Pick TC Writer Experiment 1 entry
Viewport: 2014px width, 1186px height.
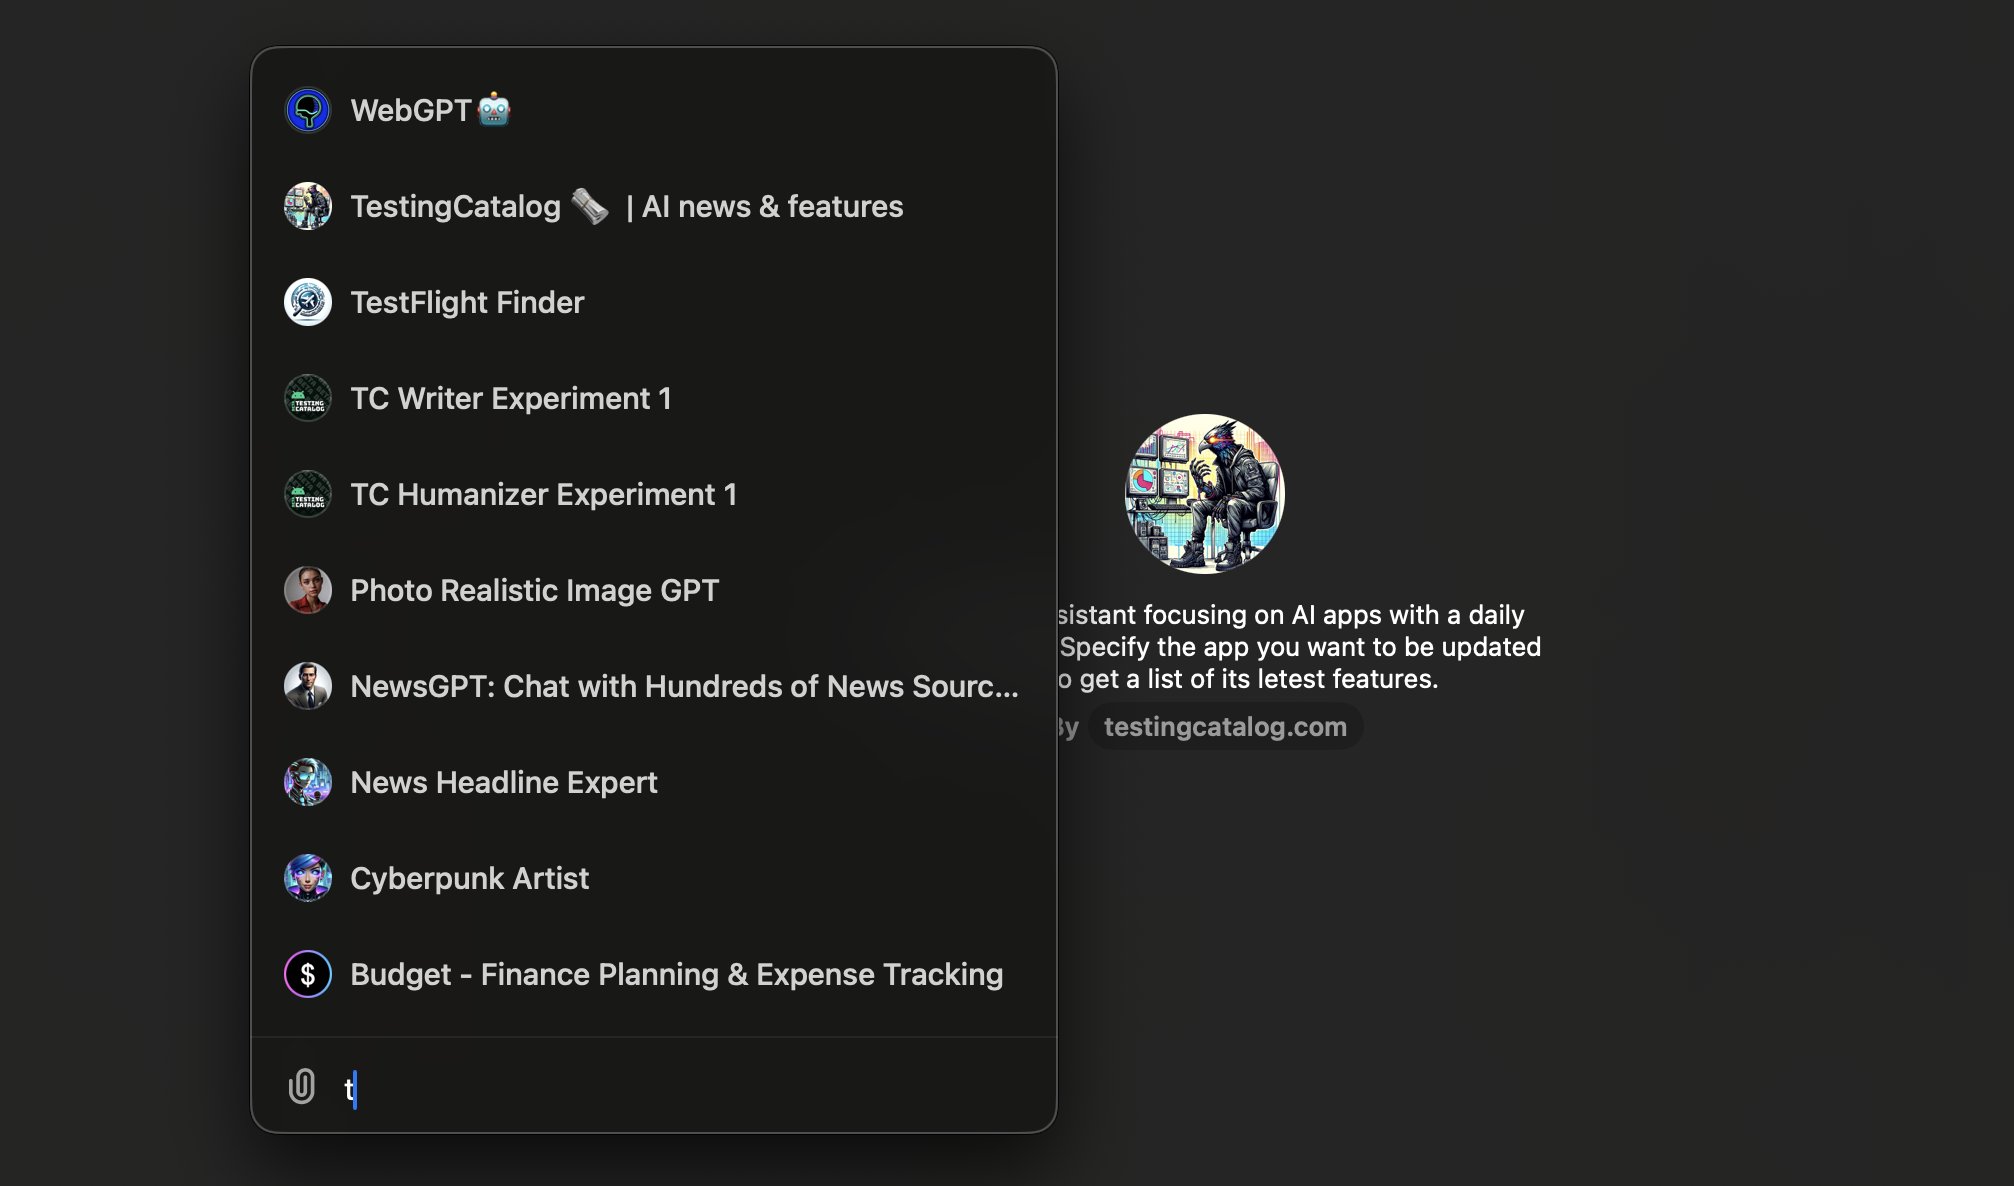[654, 398]
